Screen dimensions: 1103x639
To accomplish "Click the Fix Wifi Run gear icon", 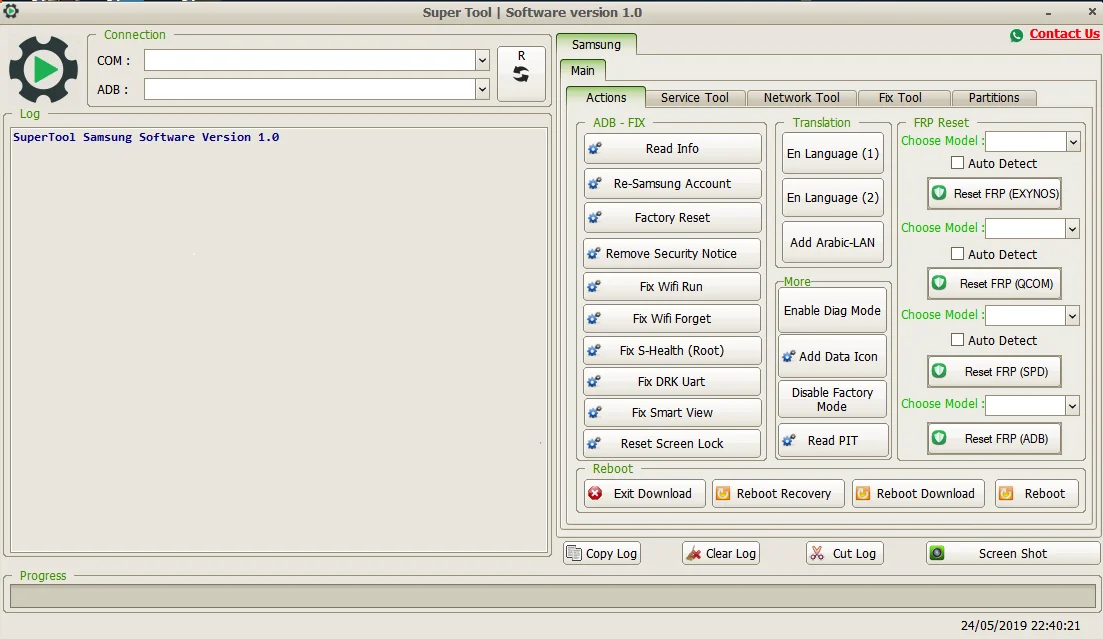I will (594, 286).
